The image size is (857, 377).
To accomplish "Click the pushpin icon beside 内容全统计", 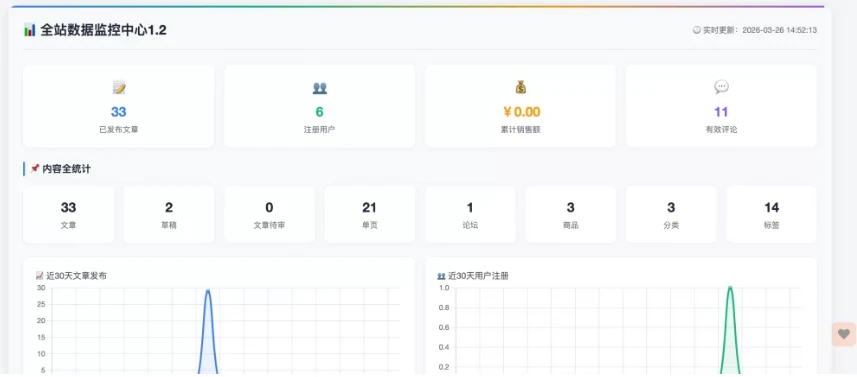I will click(x=35, y=169).
